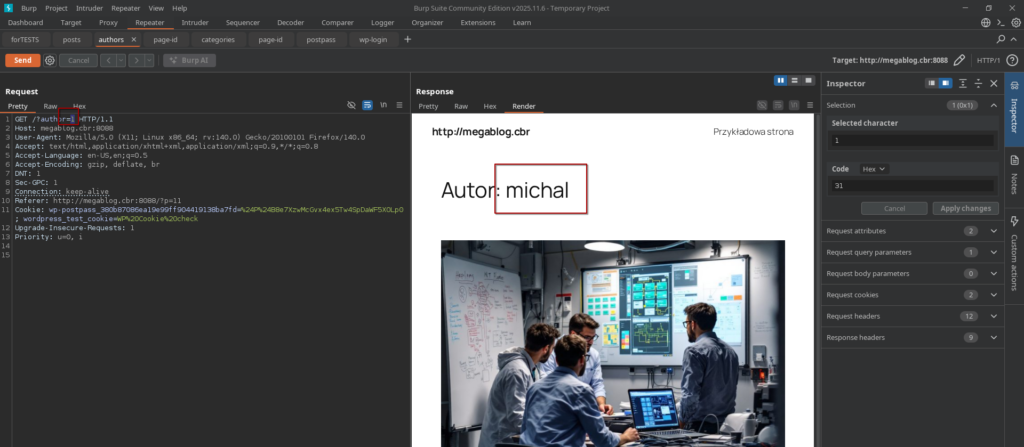Add a new Repeater tab

tap(407, 40)
